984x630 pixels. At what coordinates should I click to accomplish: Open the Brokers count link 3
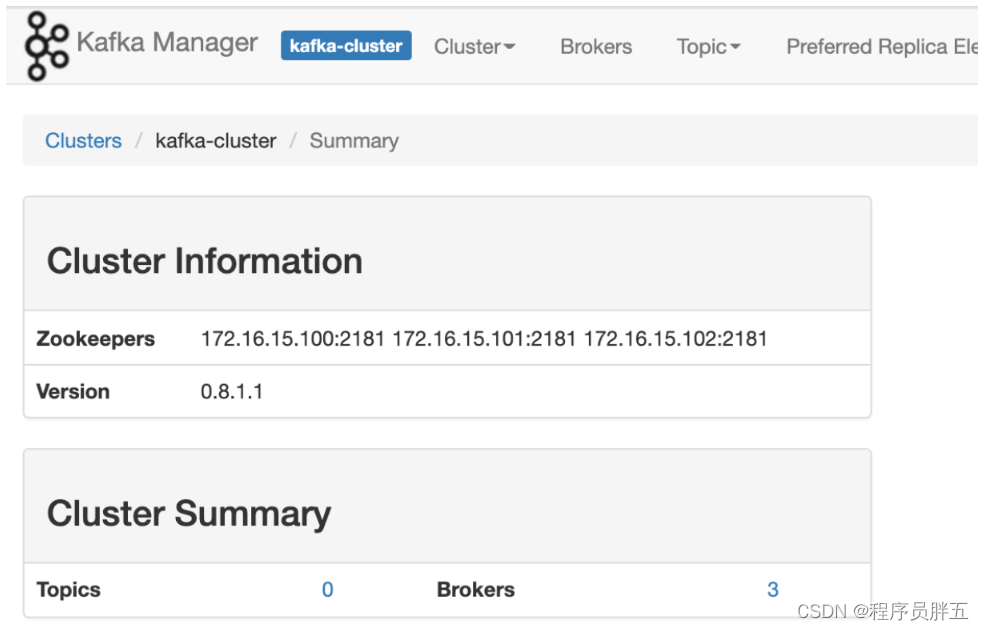773,589
